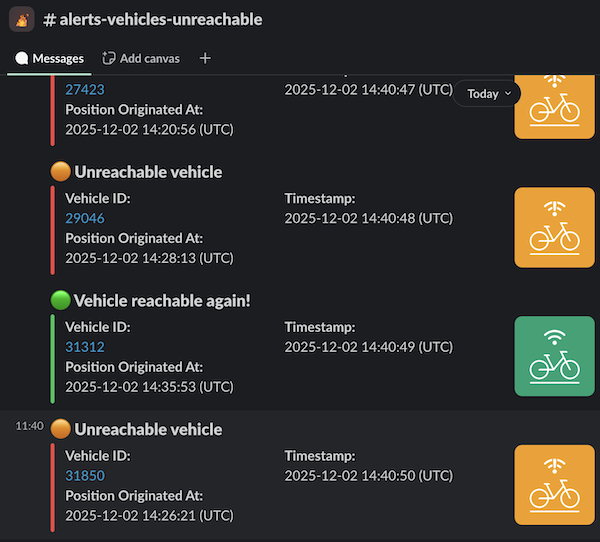Viewport: 600px width, 542px height.
Task: Follow the 31312 vehicle ID link
Action: [84, 347]
